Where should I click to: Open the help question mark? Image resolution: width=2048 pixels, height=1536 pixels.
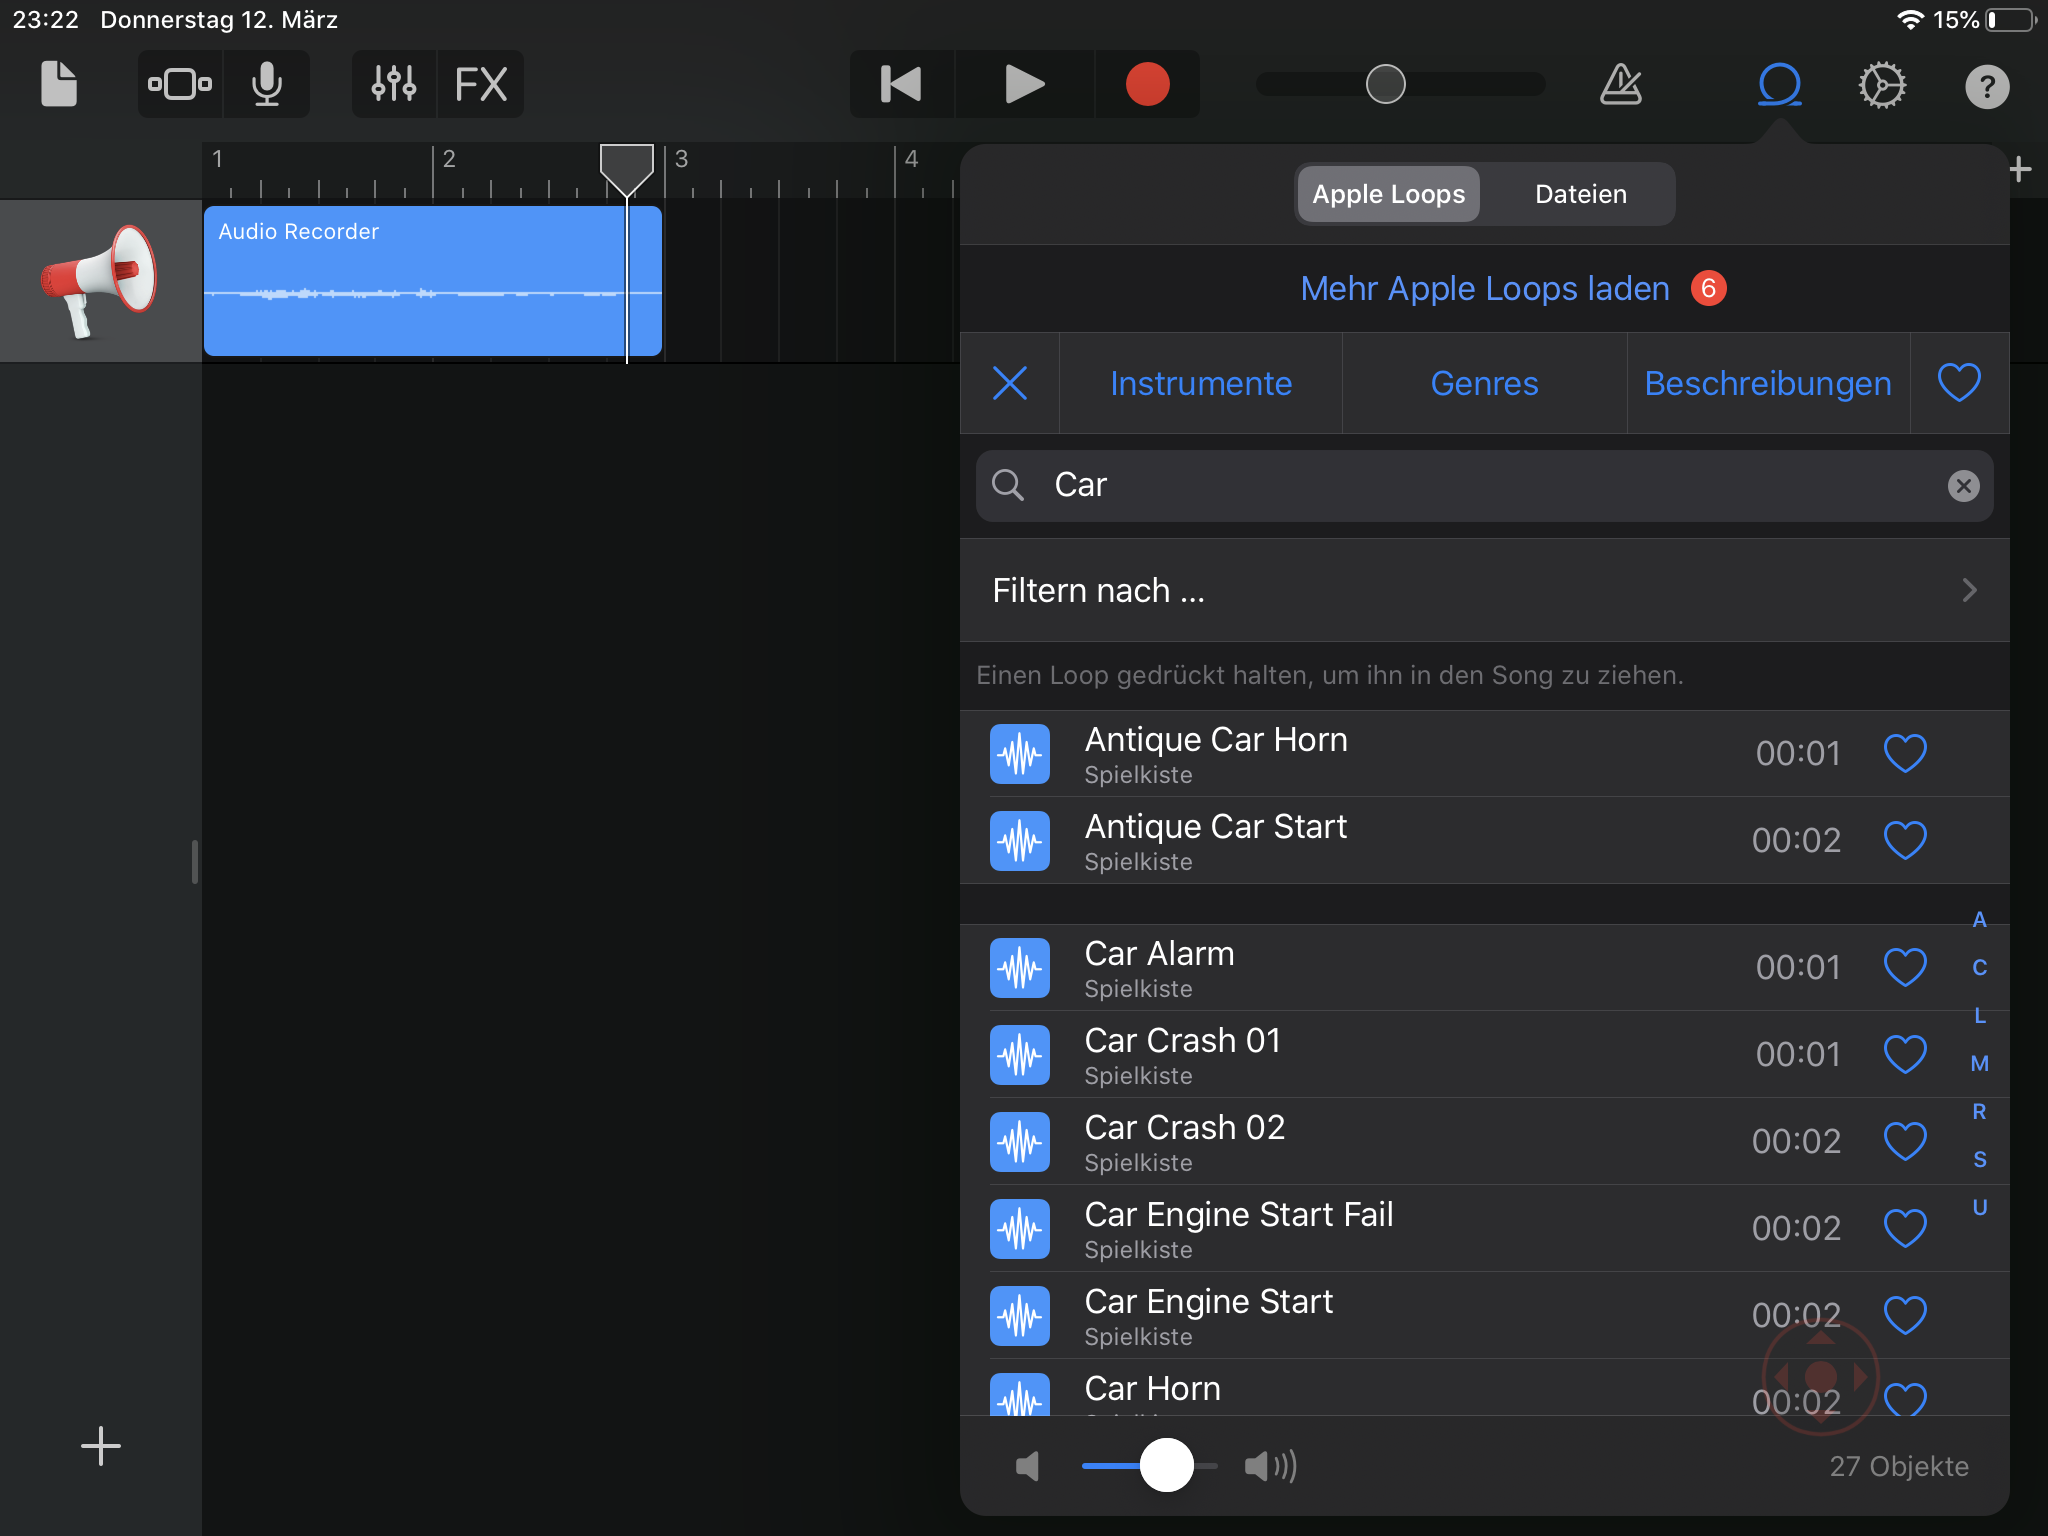[1986, 87]
